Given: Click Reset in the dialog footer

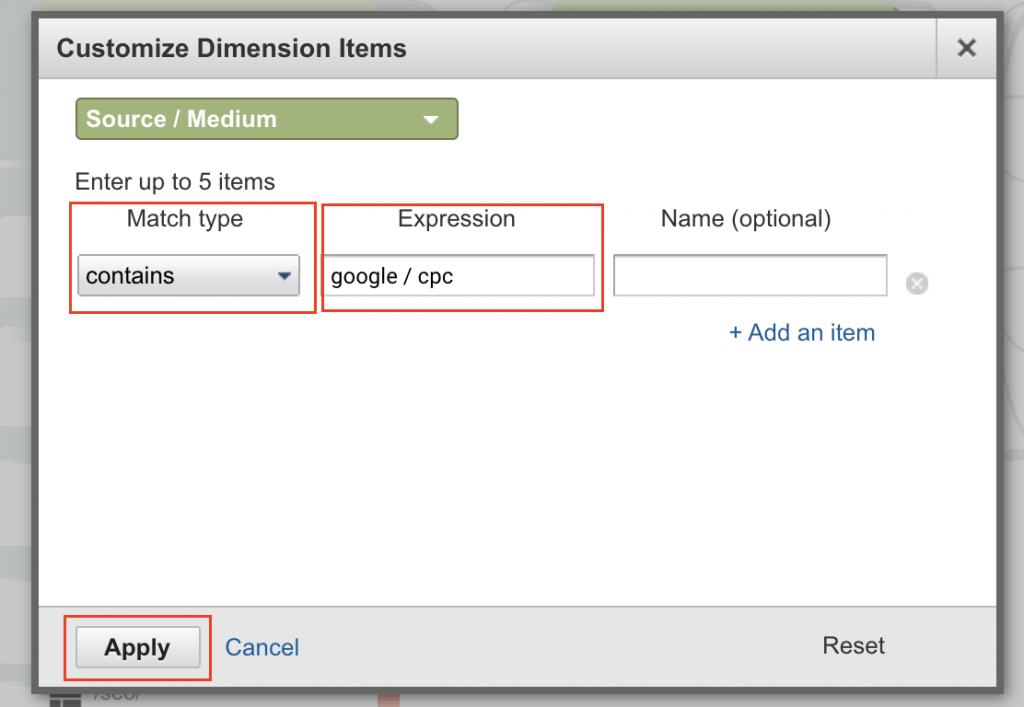Looking at the screenshot, I should point(853,645).
